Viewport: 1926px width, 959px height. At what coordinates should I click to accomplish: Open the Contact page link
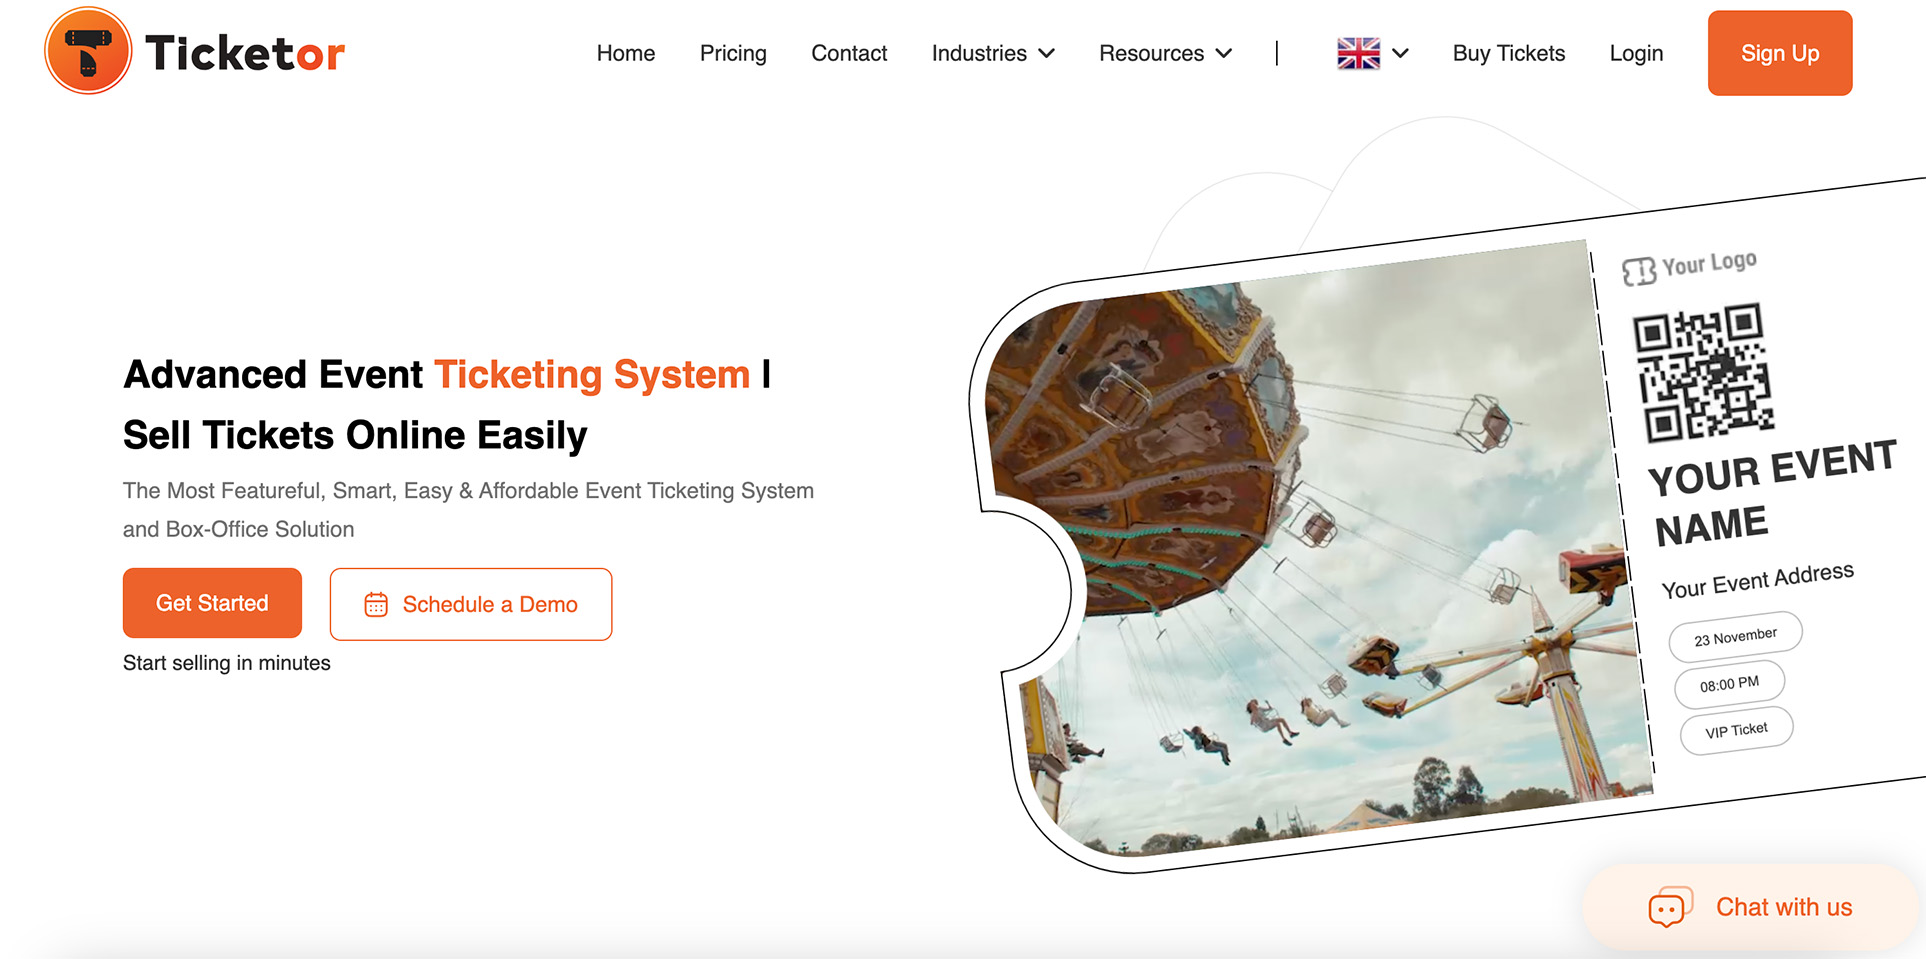[849, 53]
